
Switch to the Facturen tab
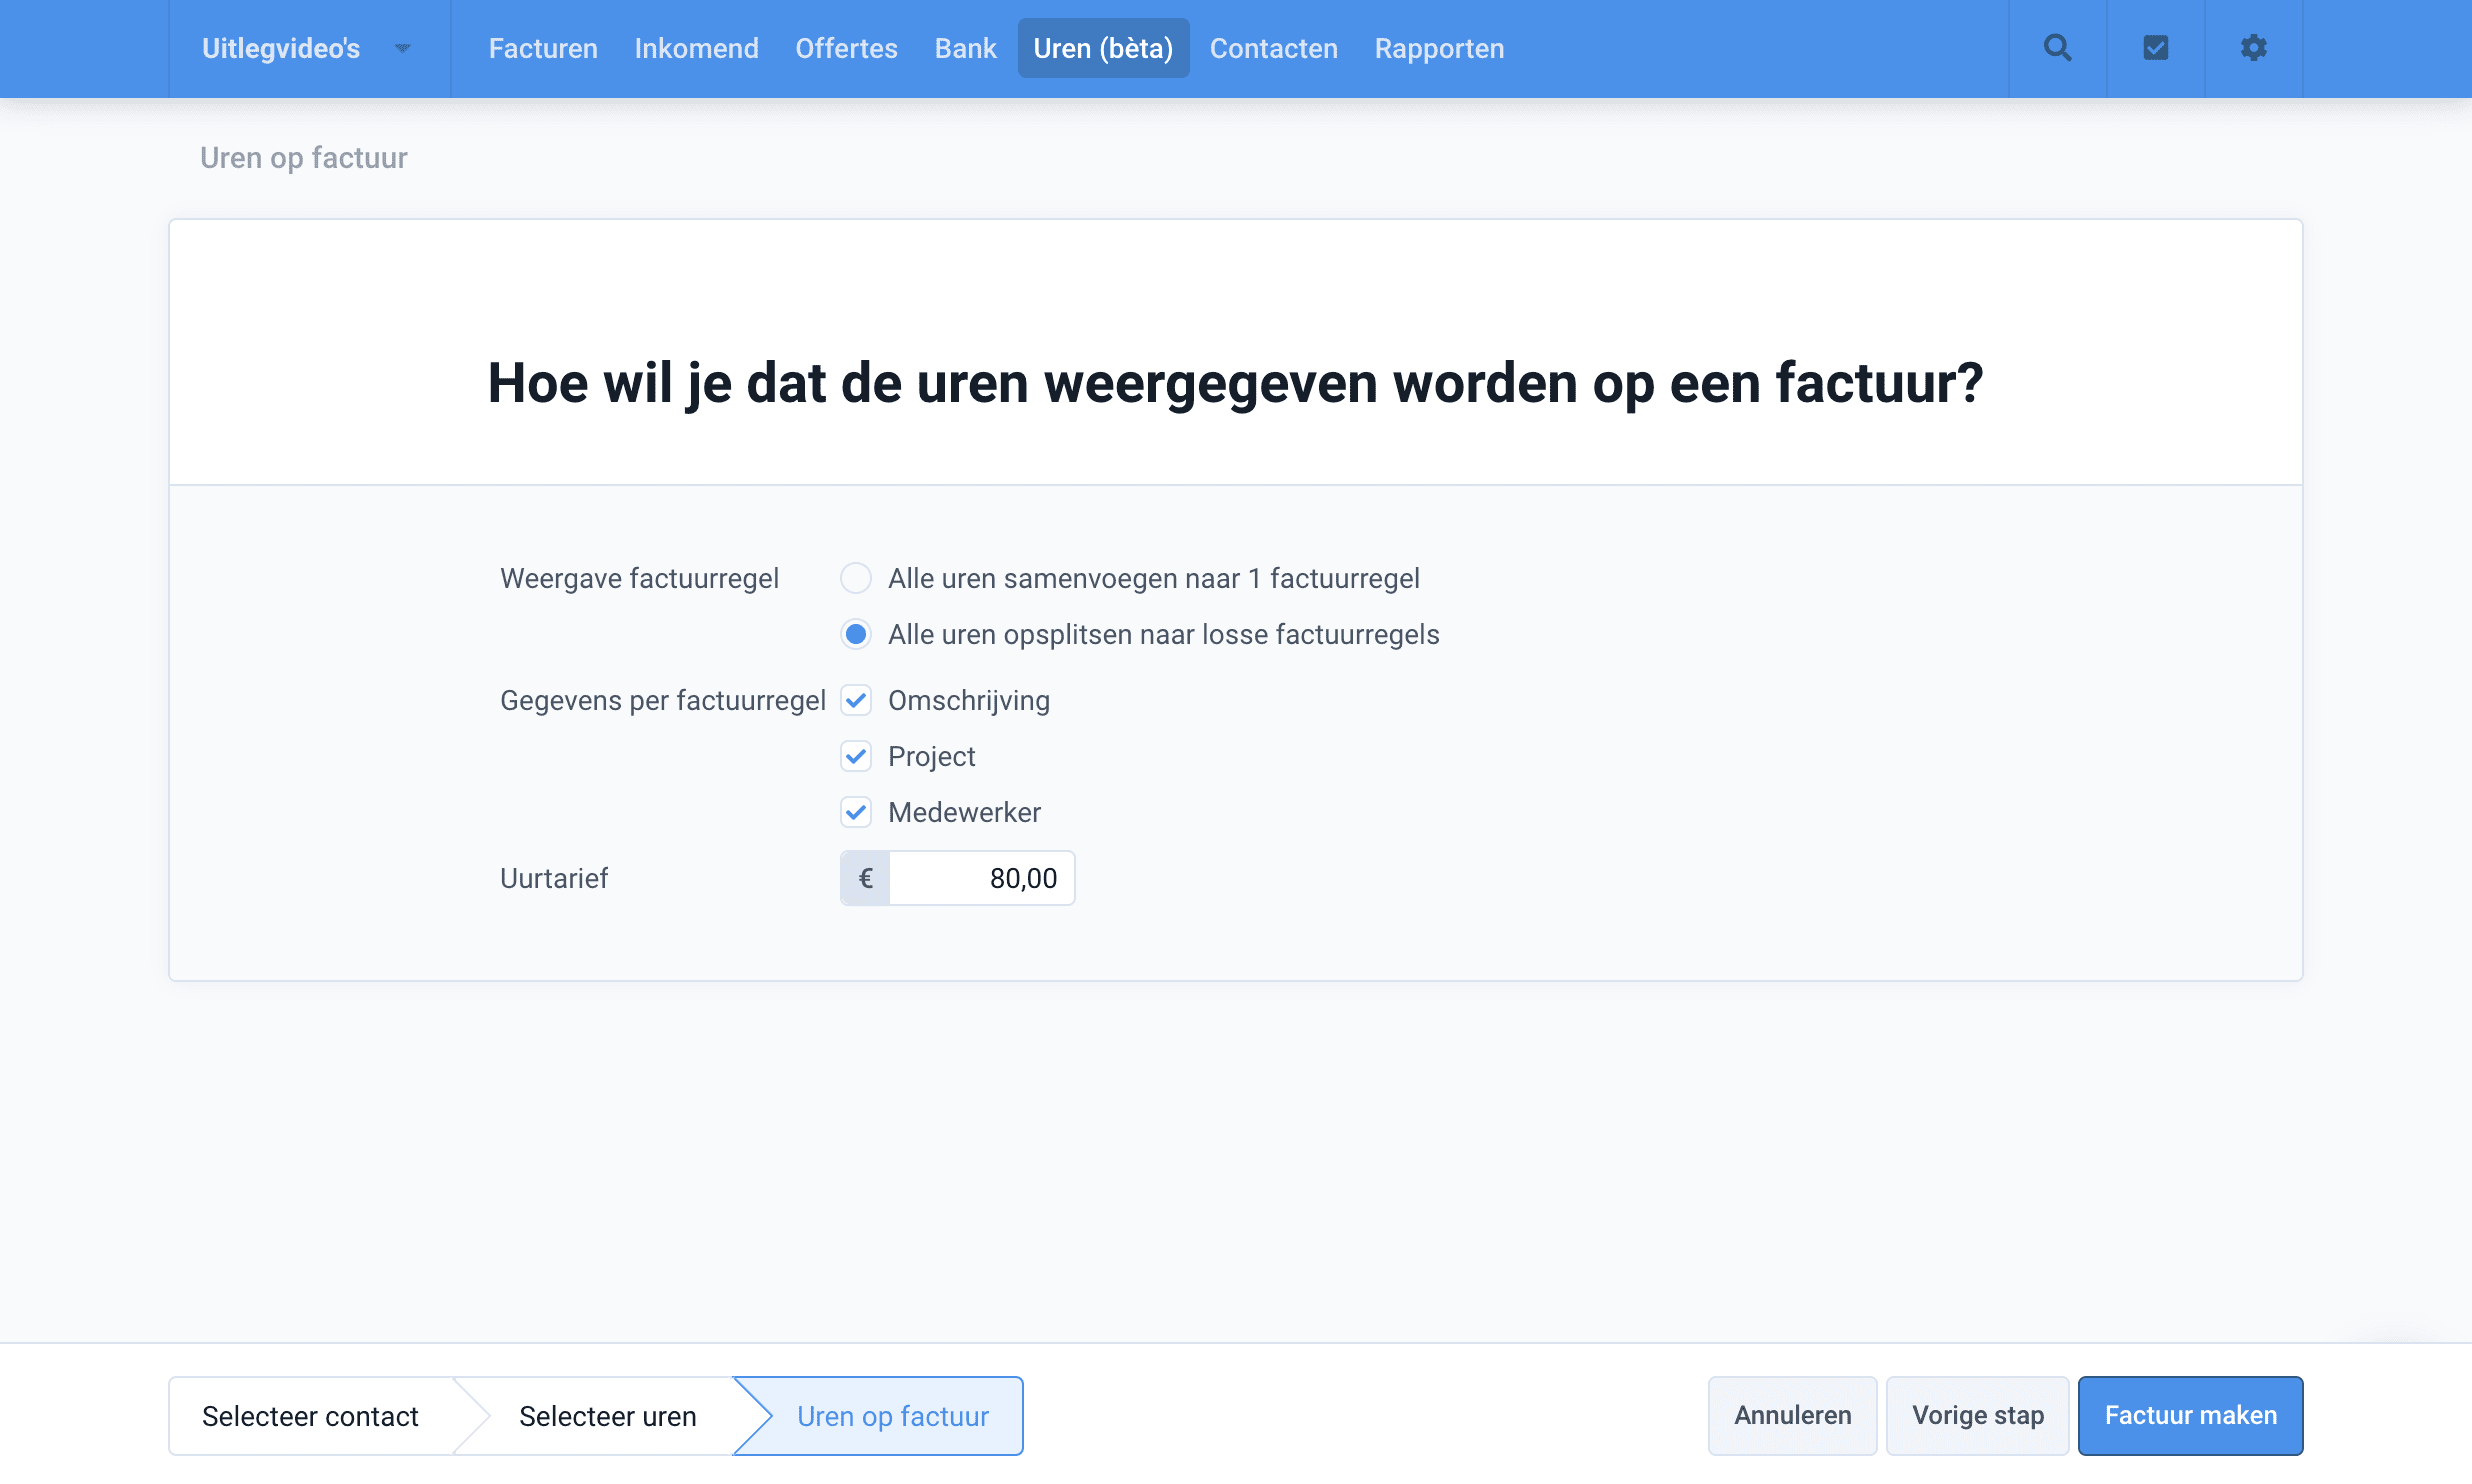pyautogui.click(x=542, y=47)
